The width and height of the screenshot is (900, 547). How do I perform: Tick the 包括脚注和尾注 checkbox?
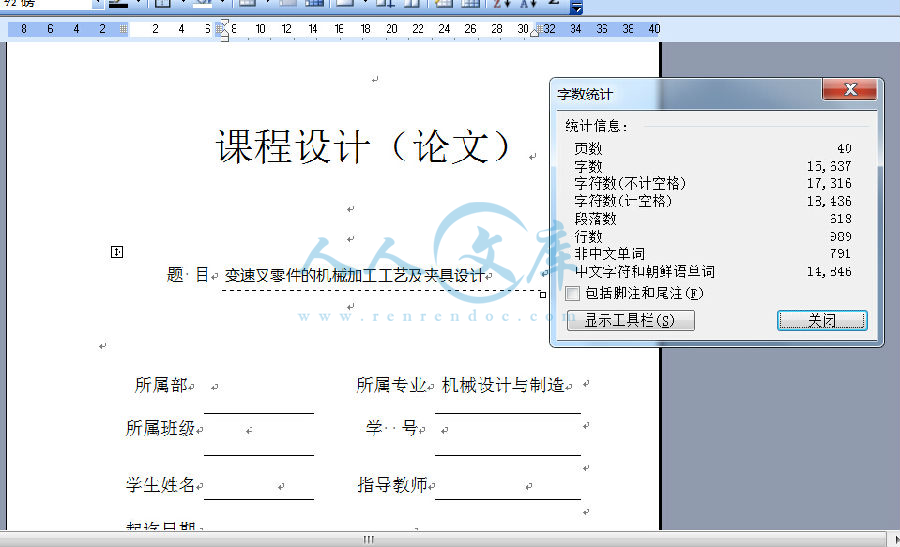click(572, 294)
